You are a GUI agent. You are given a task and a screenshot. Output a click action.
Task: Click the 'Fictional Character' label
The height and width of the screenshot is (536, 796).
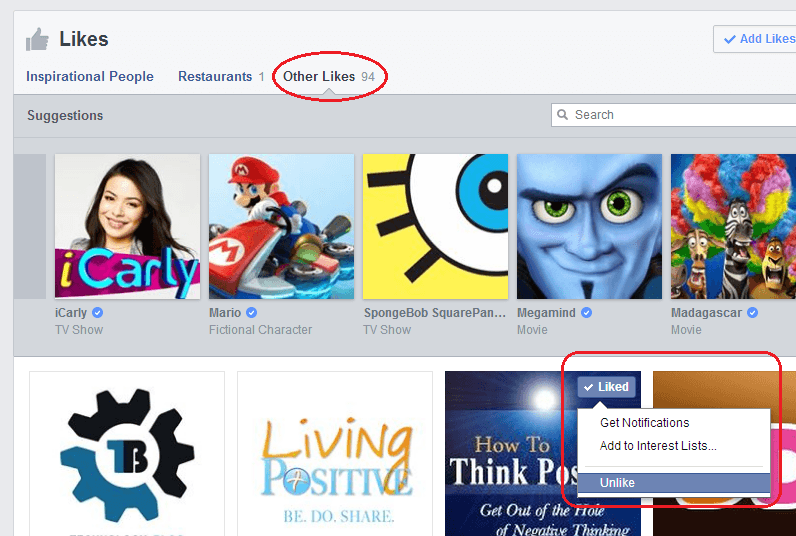point(260,330)
